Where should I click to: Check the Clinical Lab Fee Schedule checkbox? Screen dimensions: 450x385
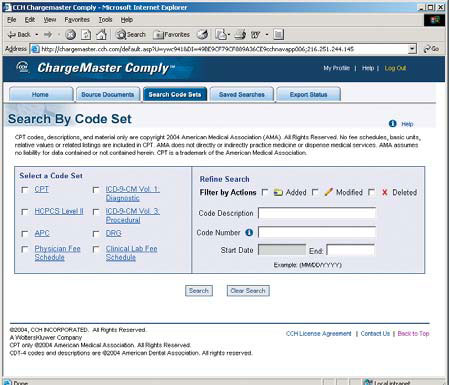click(x=96, y=249)
